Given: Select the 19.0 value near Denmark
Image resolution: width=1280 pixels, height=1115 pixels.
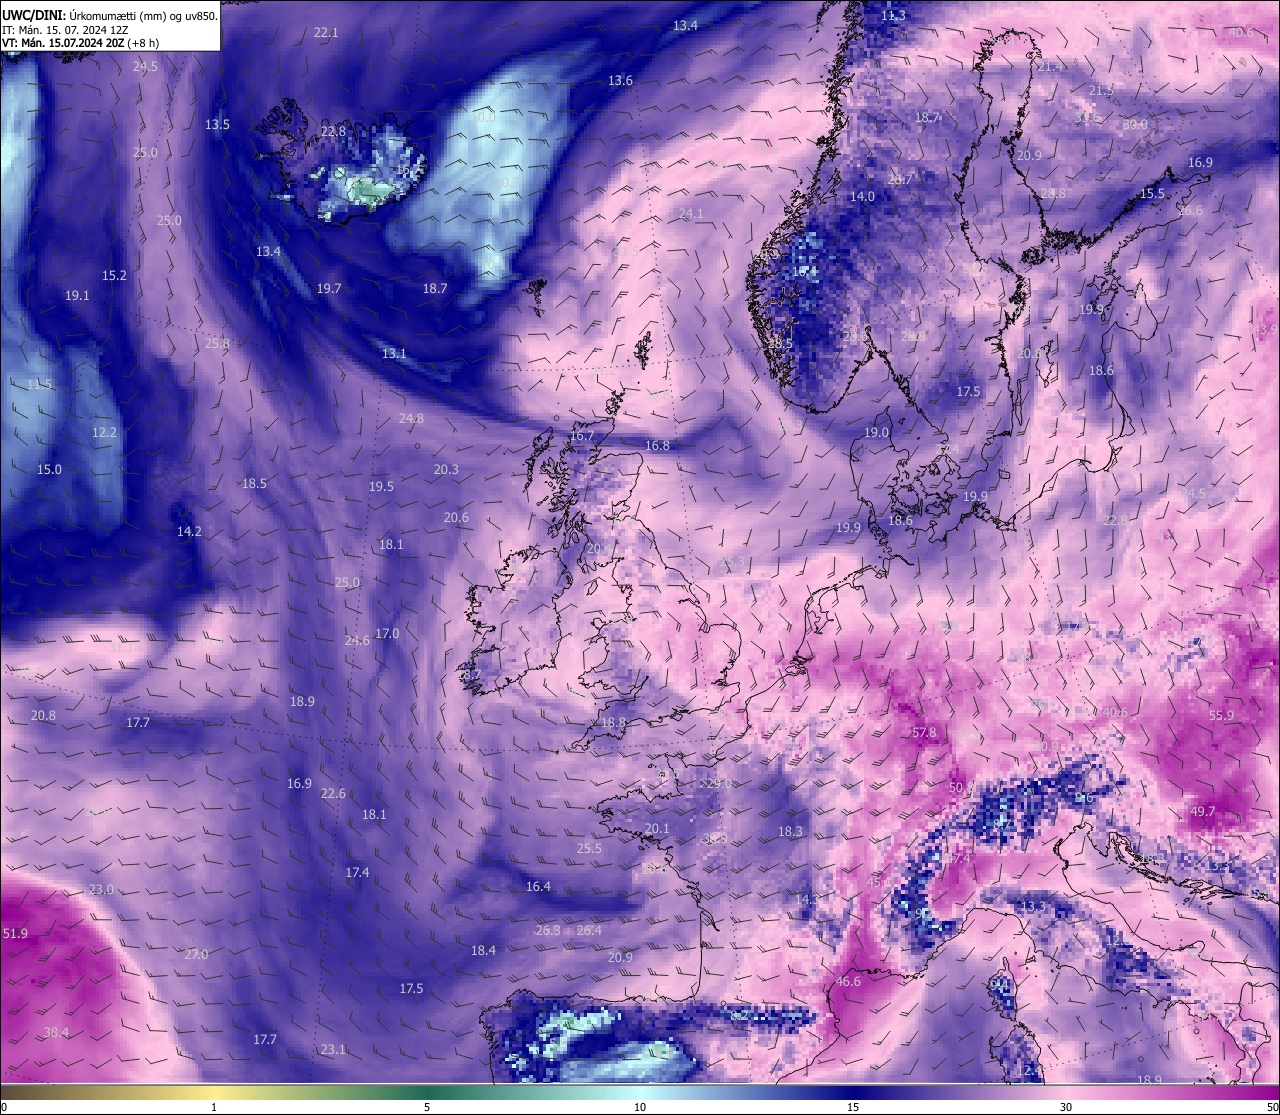Looking at the screenshot, I should pos(876,432).
